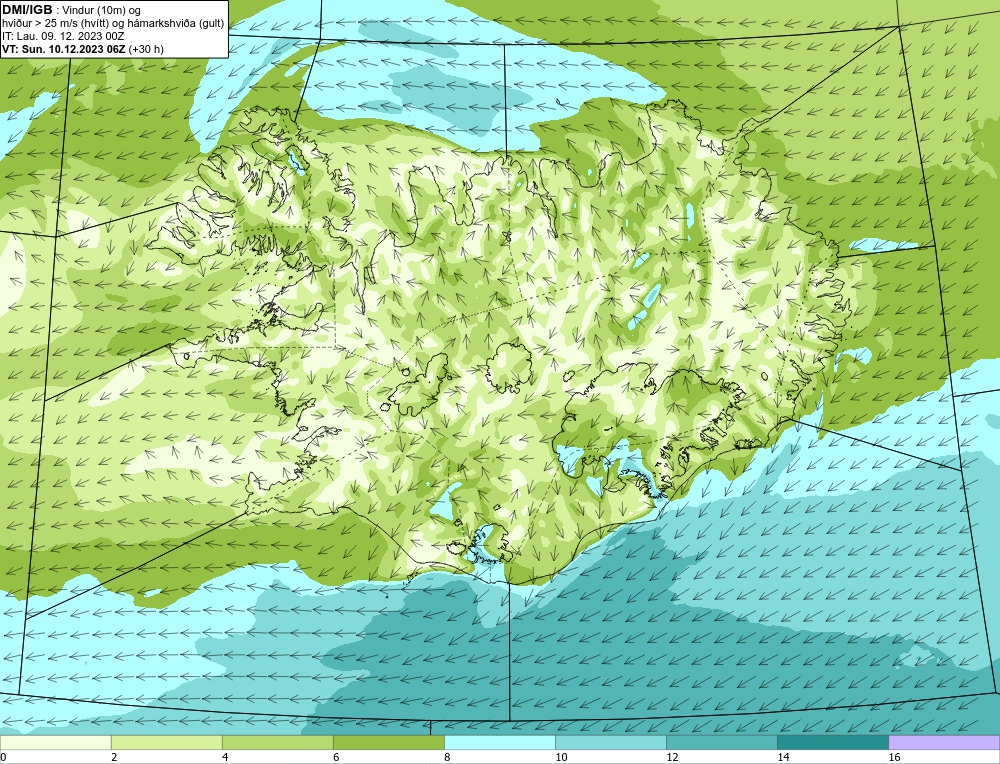
Task: Click the light cyan 8–10 m/s legend swatch
Action: tap(500, 742)
